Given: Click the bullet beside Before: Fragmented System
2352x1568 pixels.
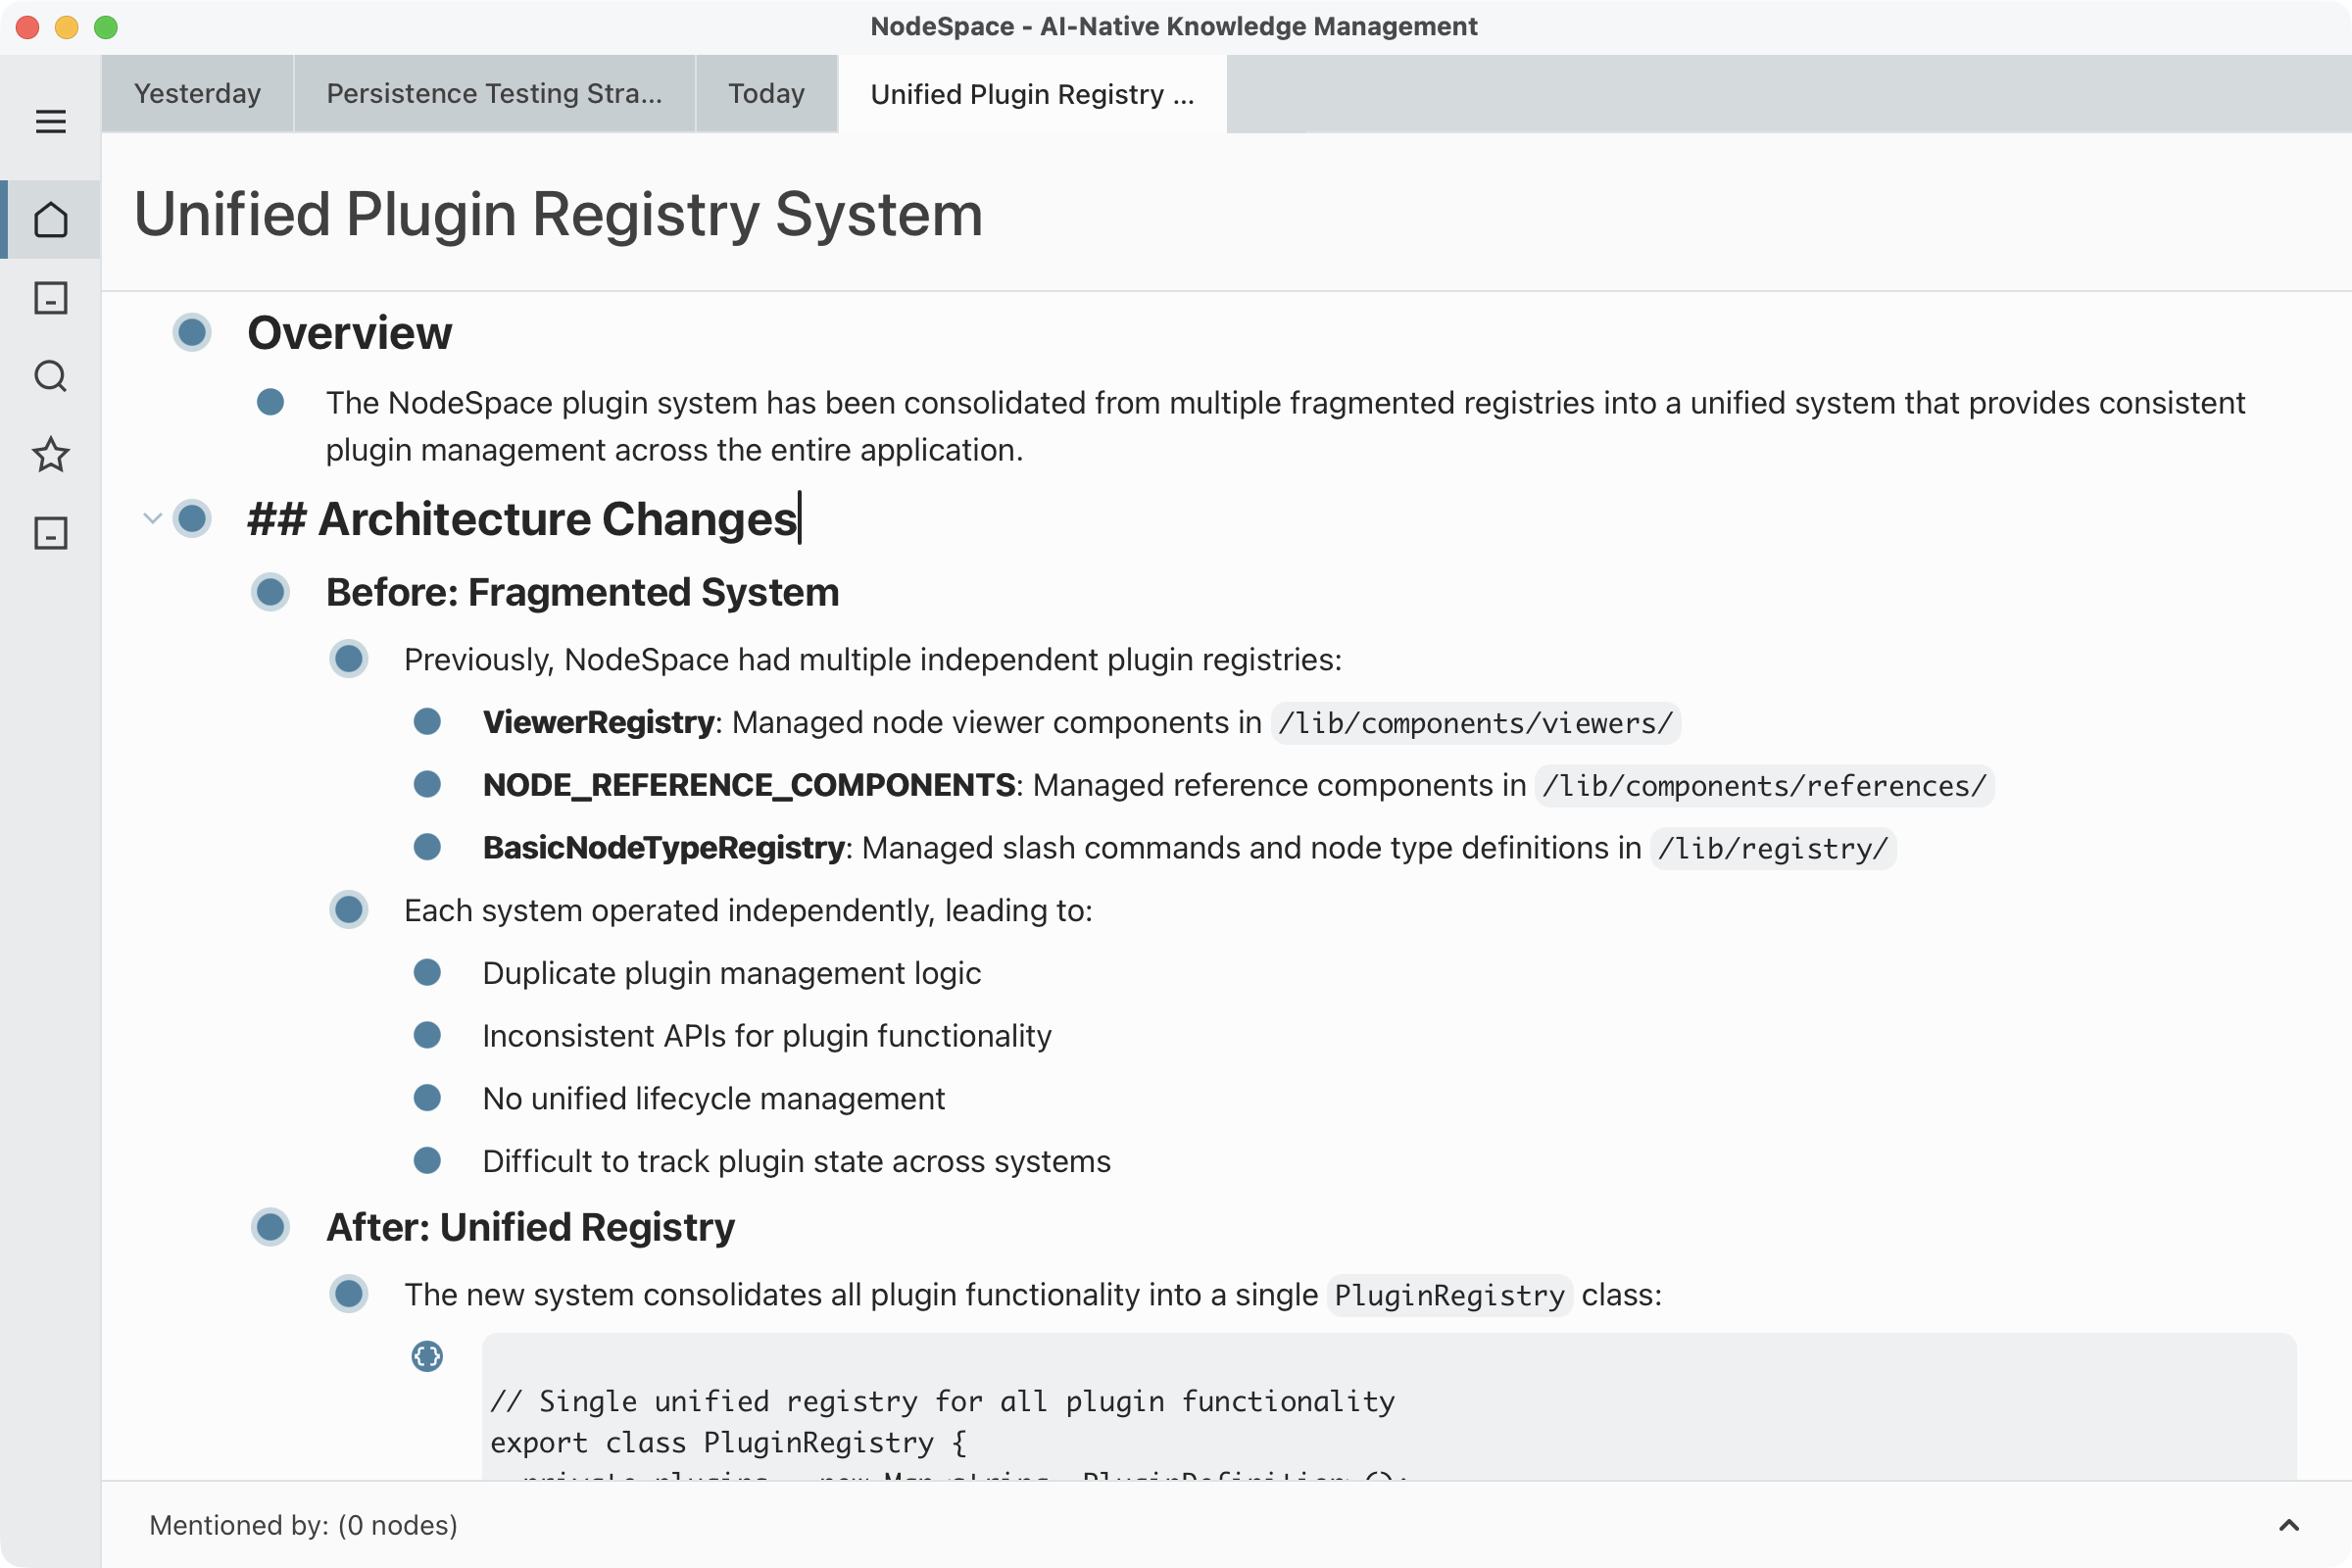Looking at the screenshot, I should pyautogui.click(x=270, y=592).
